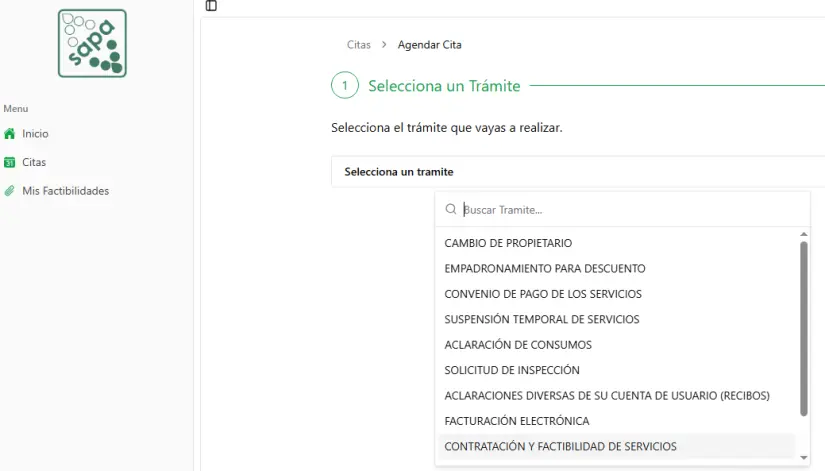825x471 pixels.
Task: Click the Selecciona un Trámite heading
Action: 444,86
